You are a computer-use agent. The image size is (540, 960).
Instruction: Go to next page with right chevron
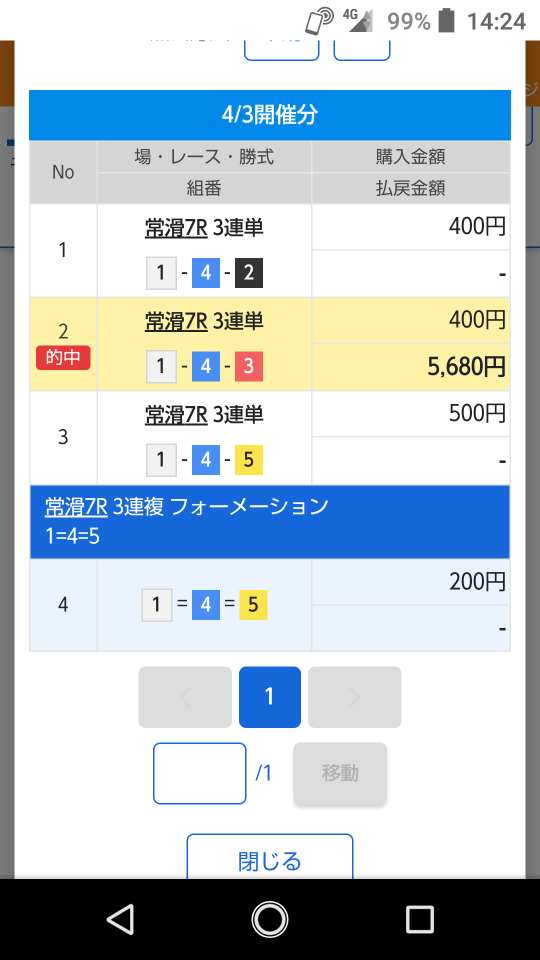pos(354,697)
